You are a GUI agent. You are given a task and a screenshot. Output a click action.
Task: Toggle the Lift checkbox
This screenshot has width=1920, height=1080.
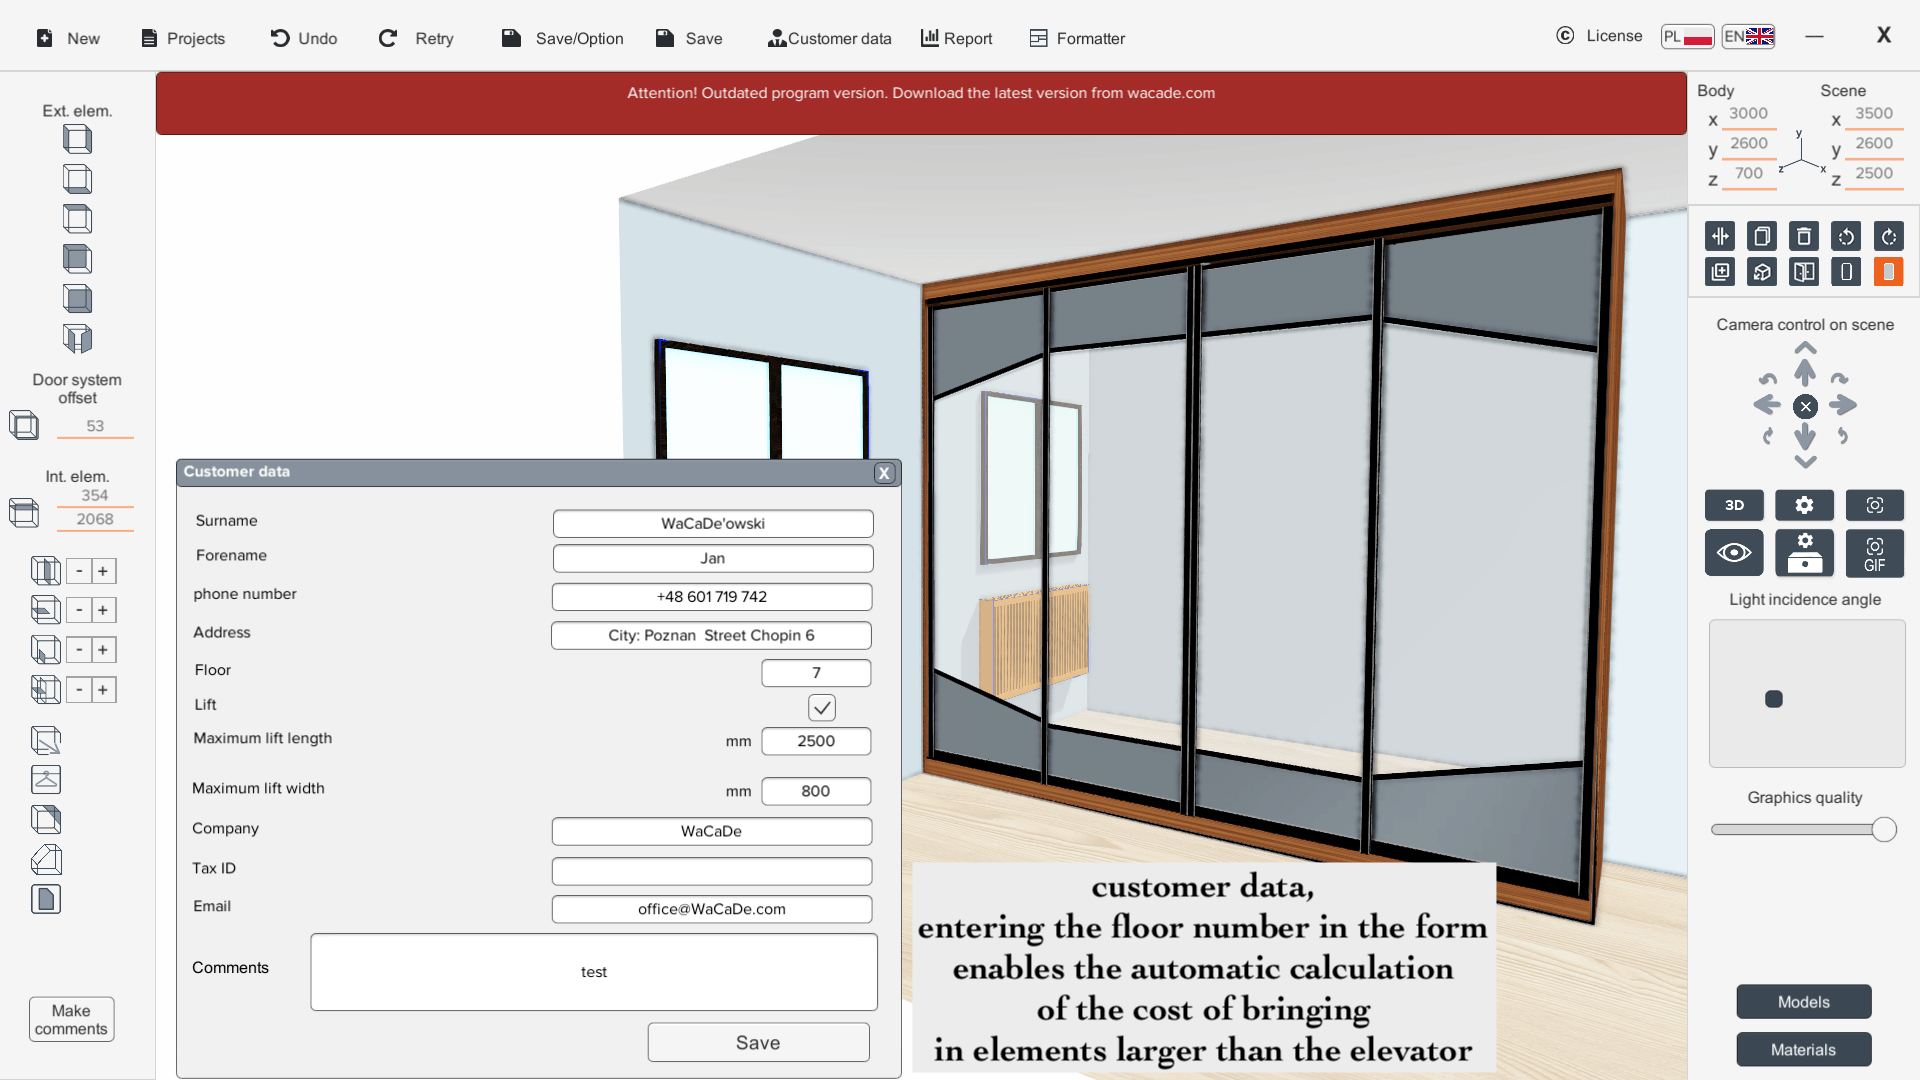(x=821, y=707)
